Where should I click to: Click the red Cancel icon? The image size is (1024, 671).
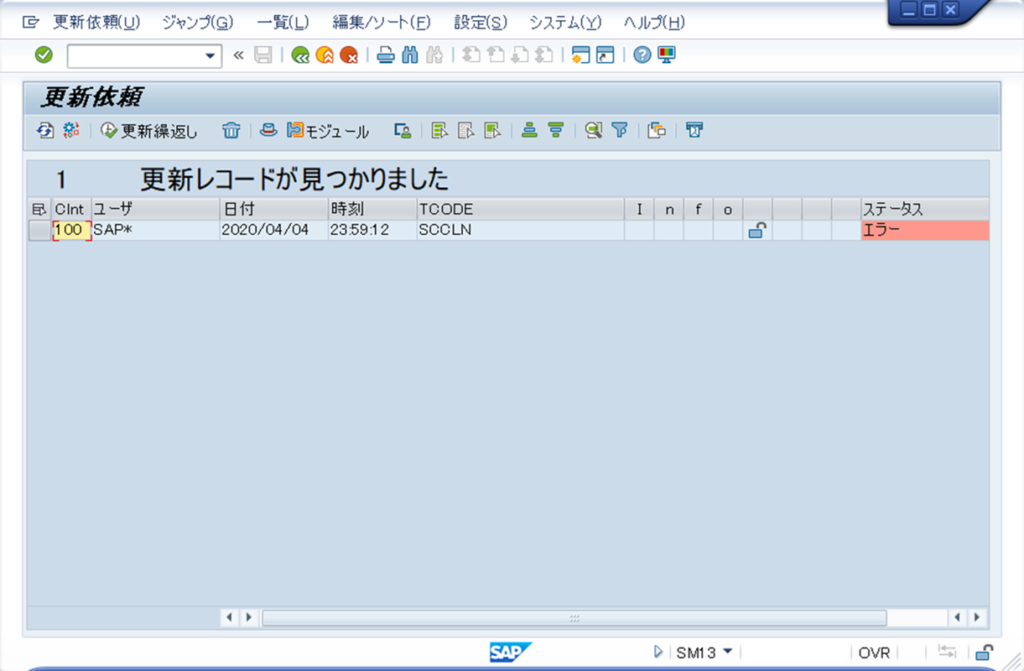coord(349,55)
